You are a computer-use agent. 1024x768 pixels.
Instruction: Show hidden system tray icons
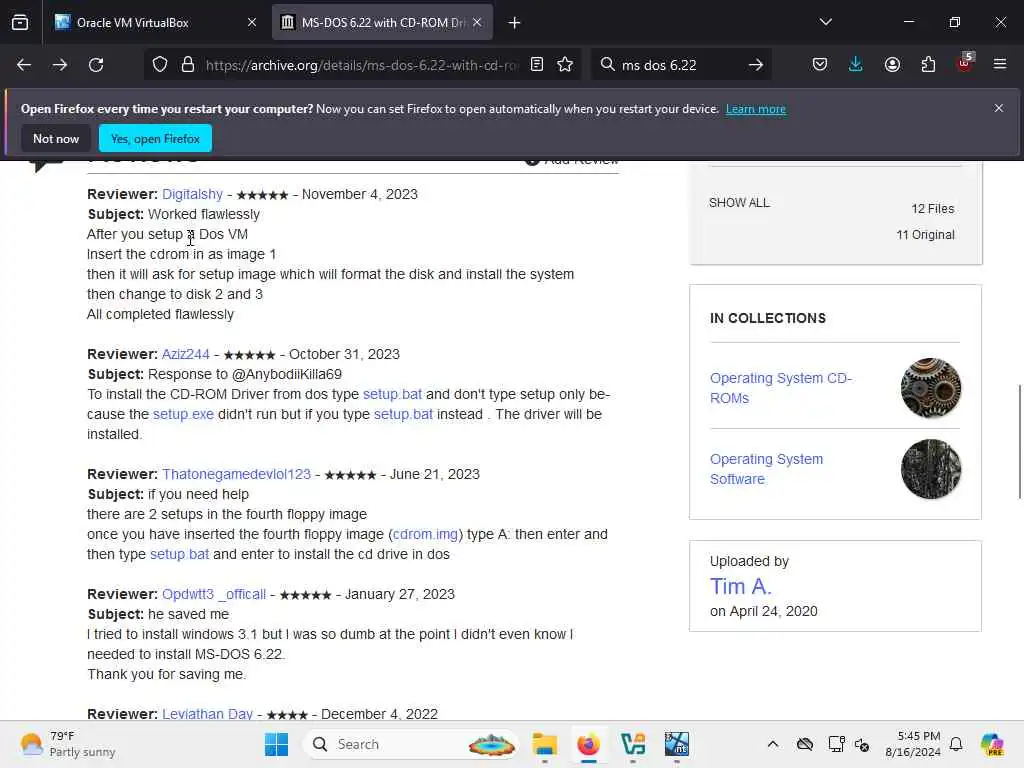click(x=773, y=744)
